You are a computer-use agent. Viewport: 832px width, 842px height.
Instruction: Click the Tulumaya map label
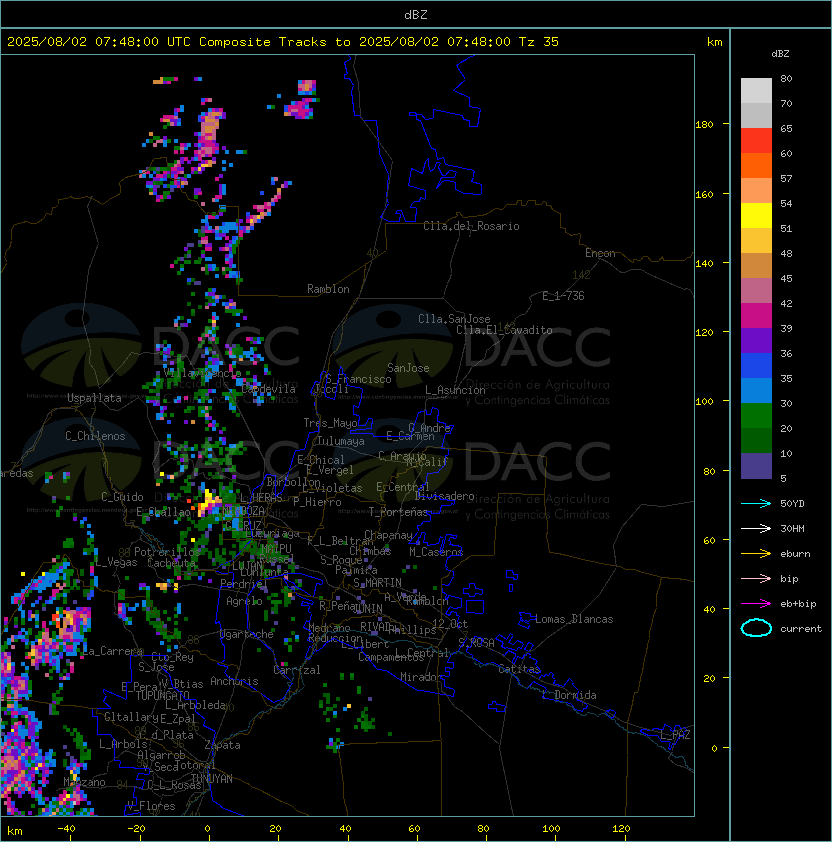(x=341, y=441)
